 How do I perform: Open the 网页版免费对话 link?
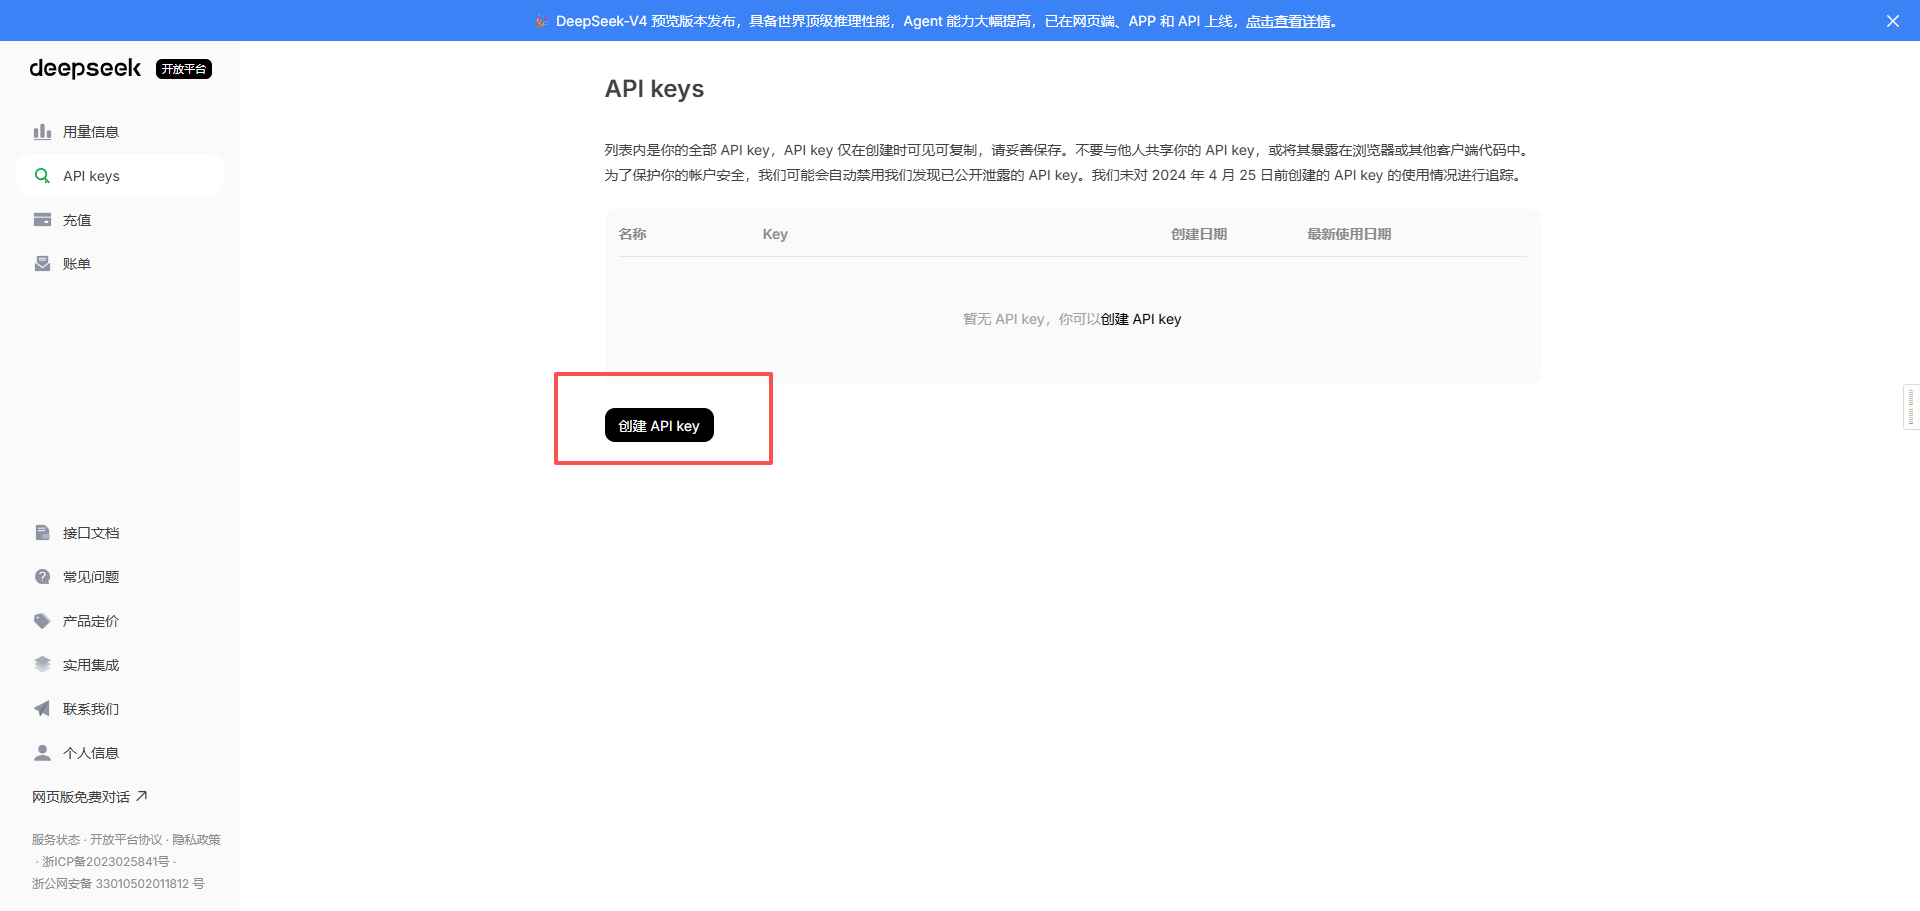click(90, 797)
